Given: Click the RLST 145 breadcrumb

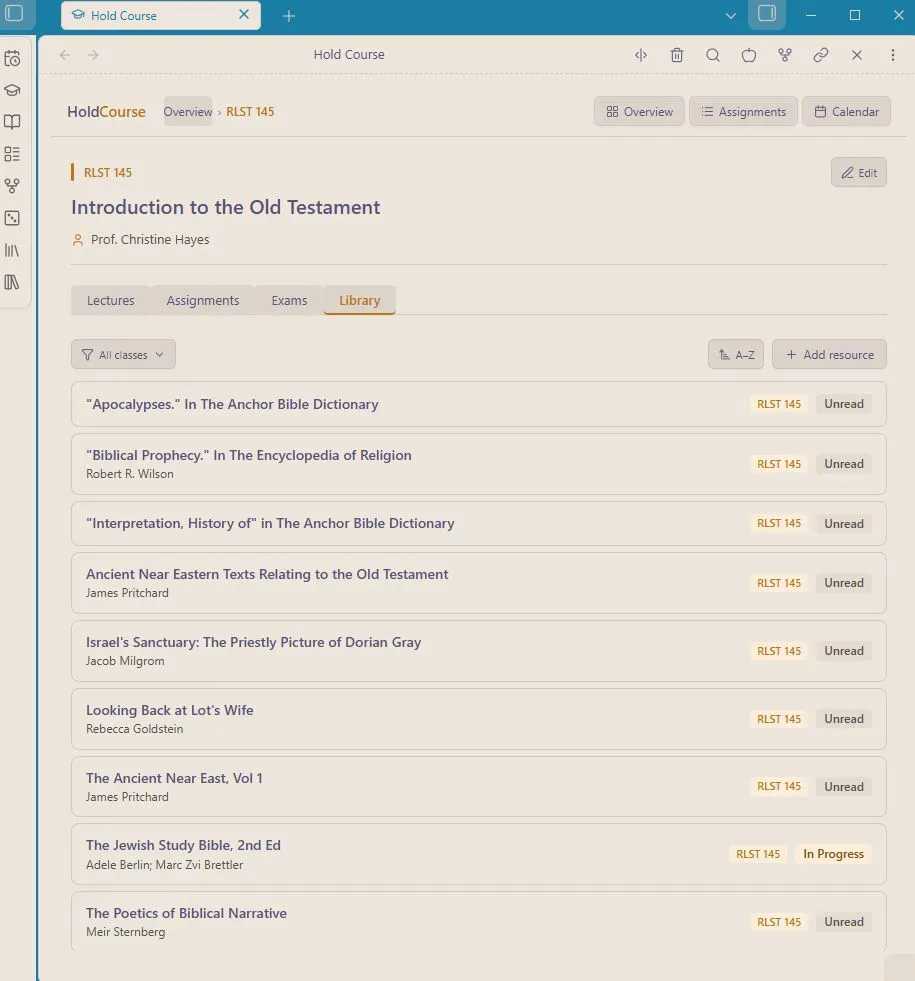Looking at the screenshot, I should 250,111.
